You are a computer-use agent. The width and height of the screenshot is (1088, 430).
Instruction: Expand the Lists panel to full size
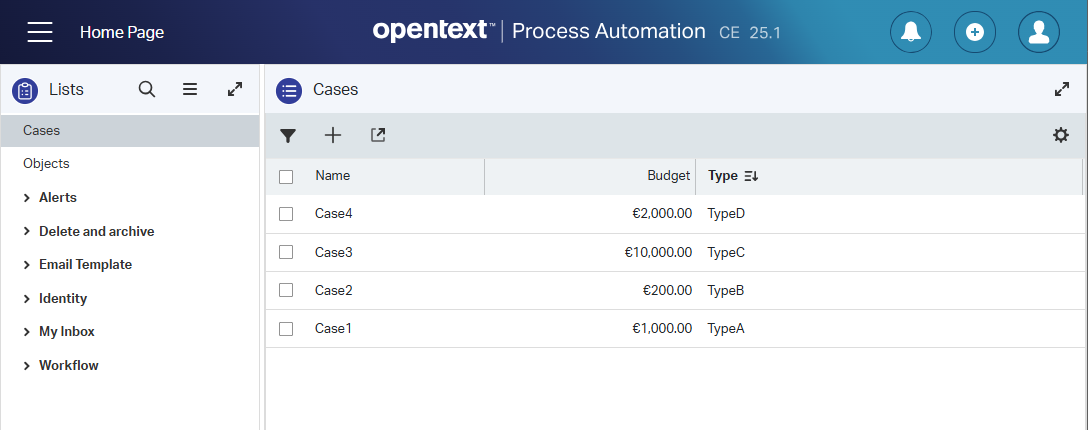coord(235,89)
